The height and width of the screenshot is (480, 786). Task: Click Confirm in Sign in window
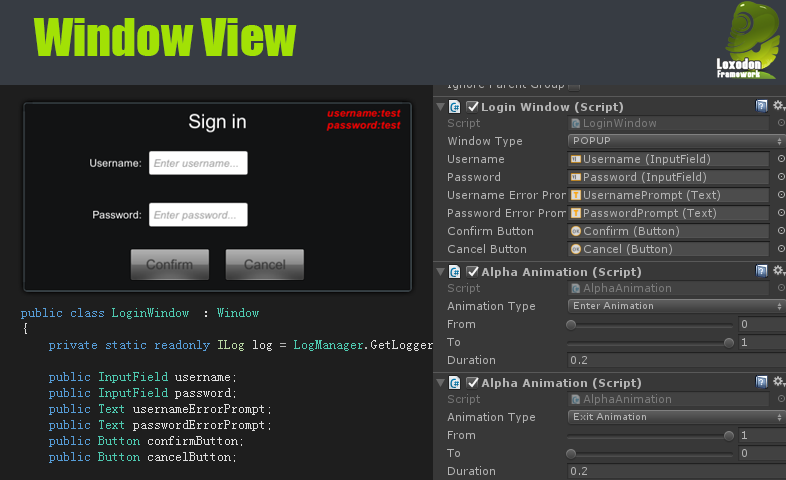coord(169,265)
